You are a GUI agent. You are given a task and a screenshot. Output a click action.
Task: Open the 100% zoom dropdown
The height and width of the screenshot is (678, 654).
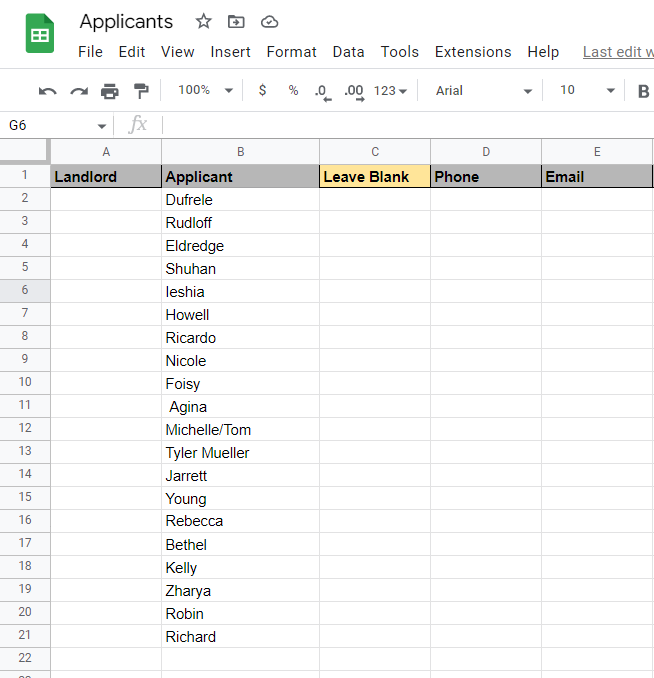pos(204,91)
